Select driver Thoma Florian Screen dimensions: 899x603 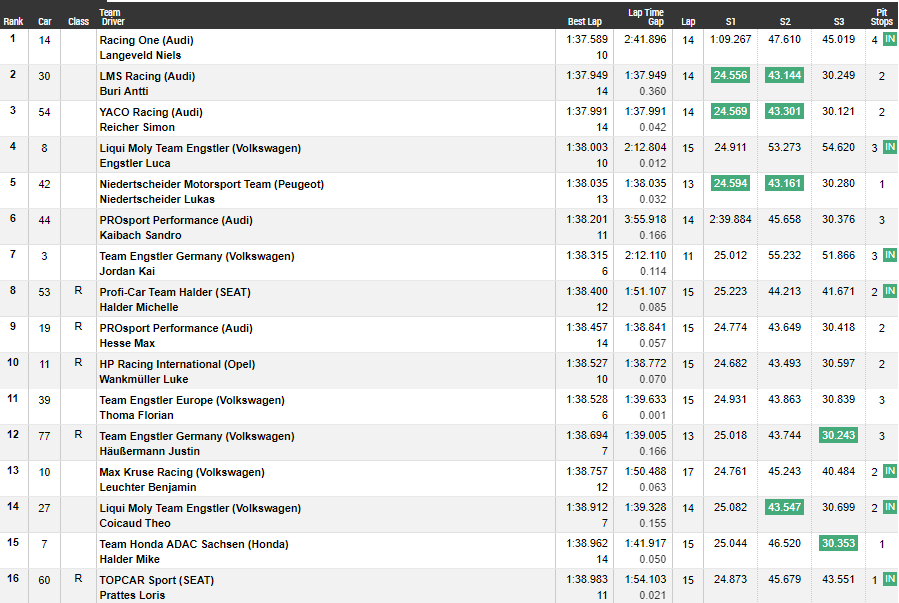click(x=136, y=416)
